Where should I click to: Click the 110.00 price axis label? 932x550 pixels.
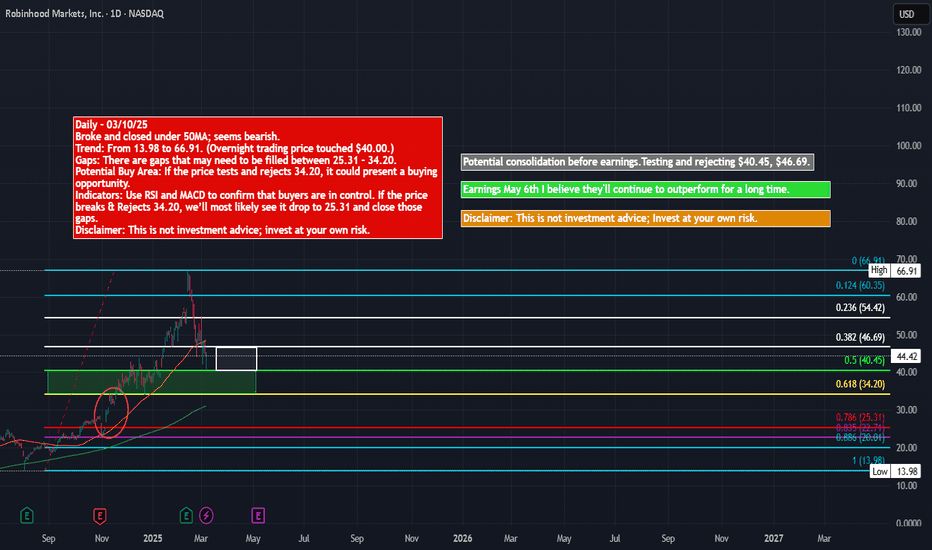click(909, 108)
